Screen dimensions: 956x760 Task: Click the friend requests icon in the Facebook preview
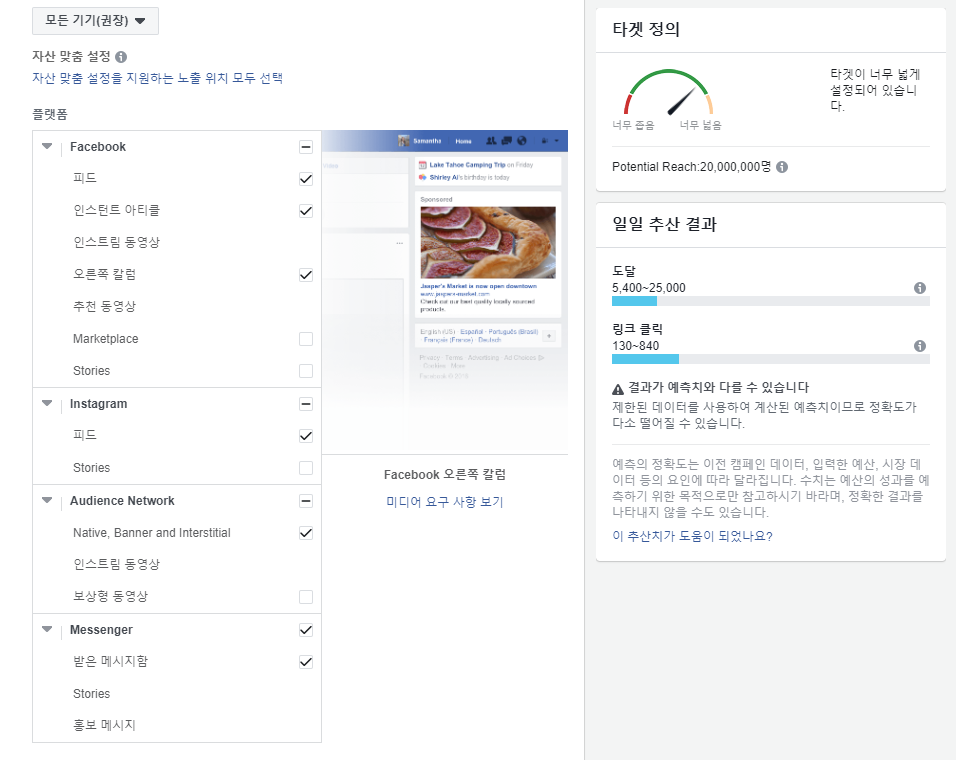pos(491,141)
